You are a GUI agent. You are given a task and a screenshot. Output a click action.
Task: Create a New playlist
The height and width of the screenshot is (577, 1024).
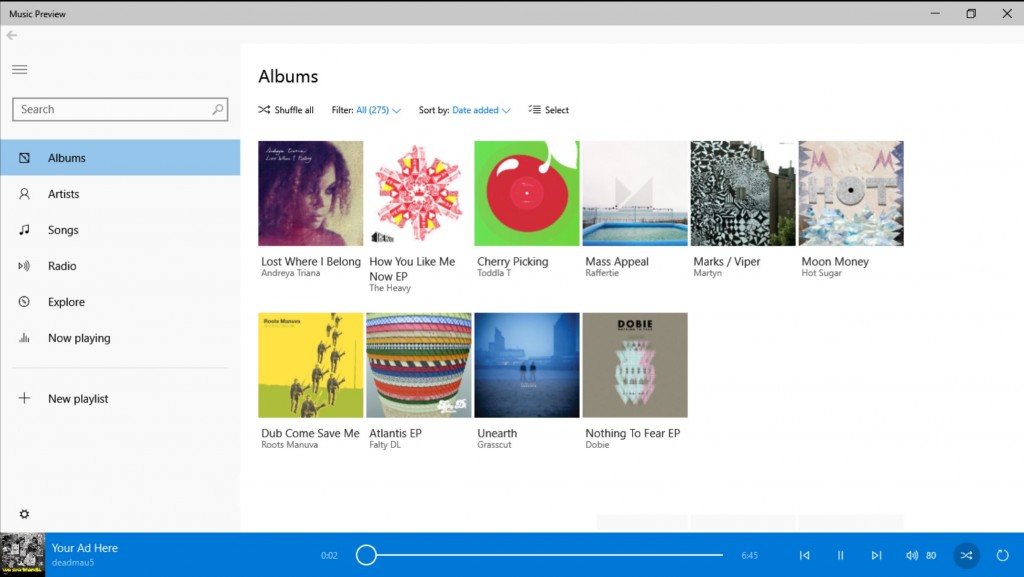[78, 399]
